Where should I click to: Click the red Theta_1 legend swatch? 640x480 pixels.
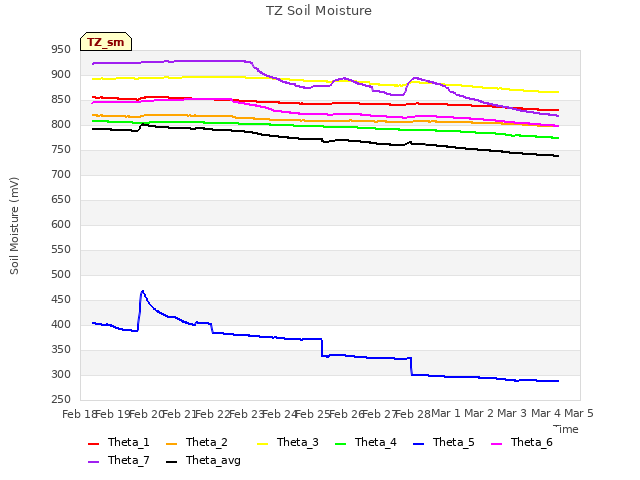click(93, 444)
